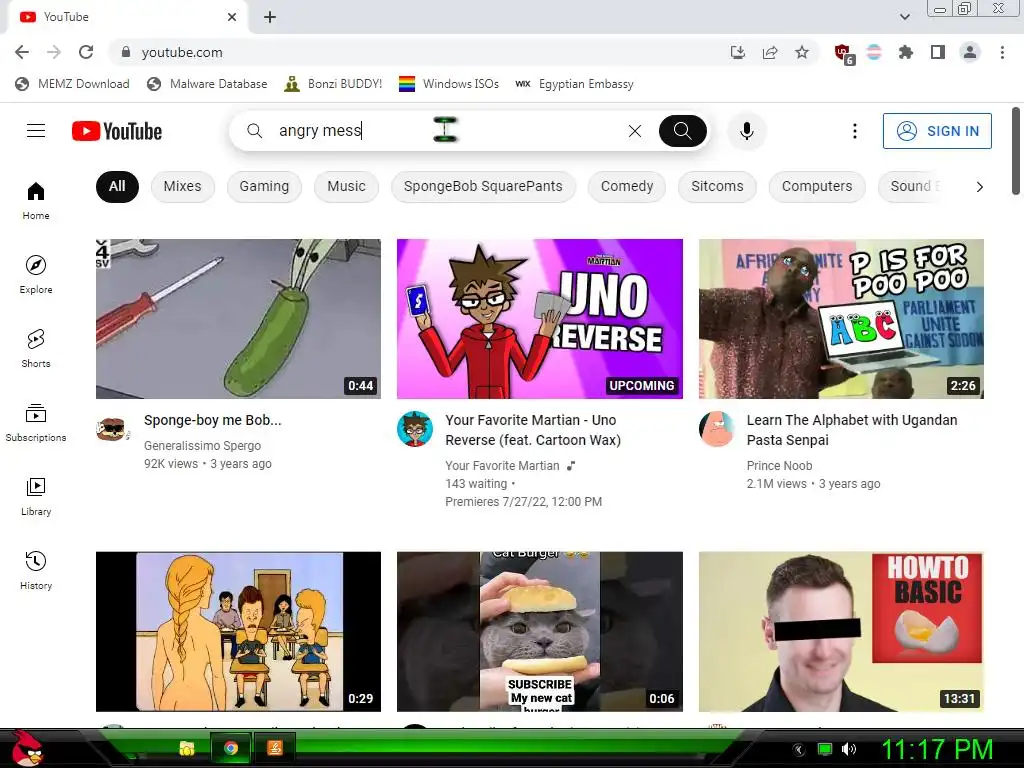Click the Angry Birds start button
The width and height of the screenshot is (1024, 768).
26,749
